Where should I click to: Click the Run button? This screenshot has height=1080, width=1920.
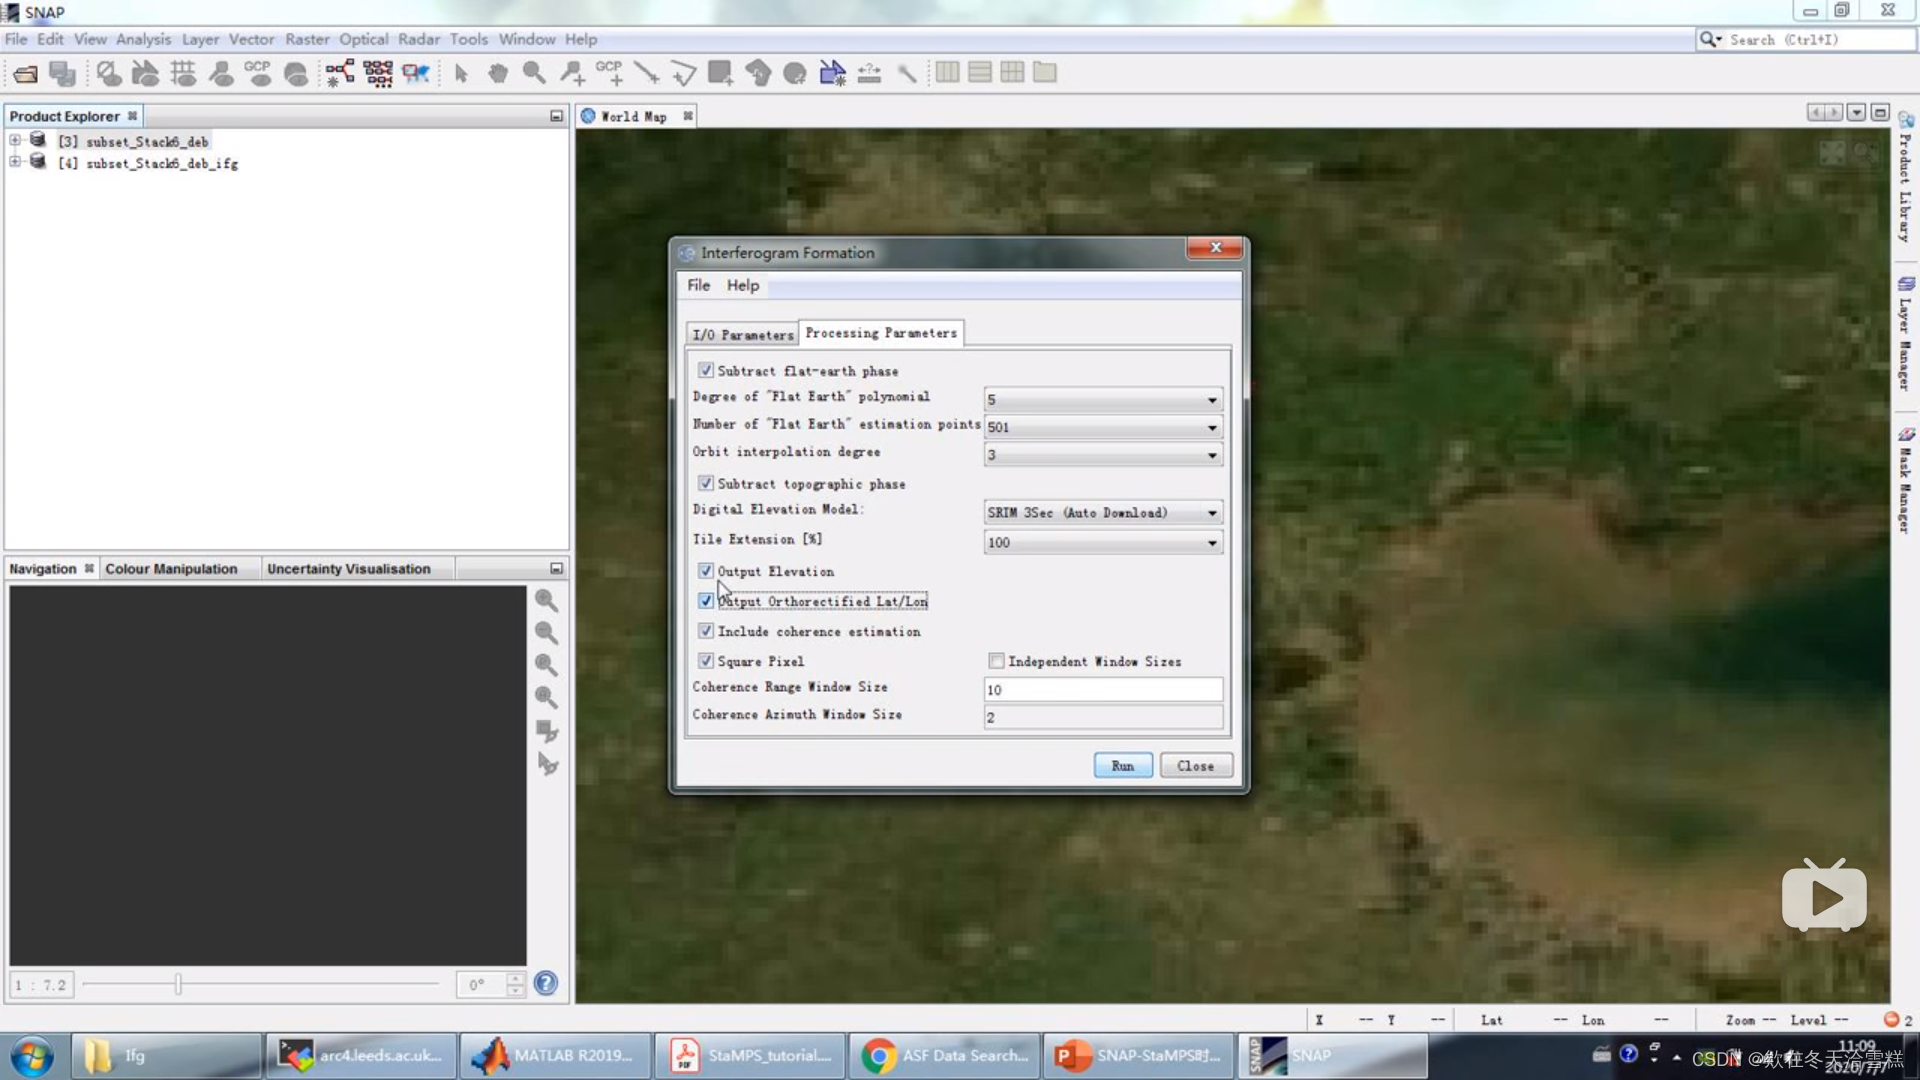(x=1122, y=766)
